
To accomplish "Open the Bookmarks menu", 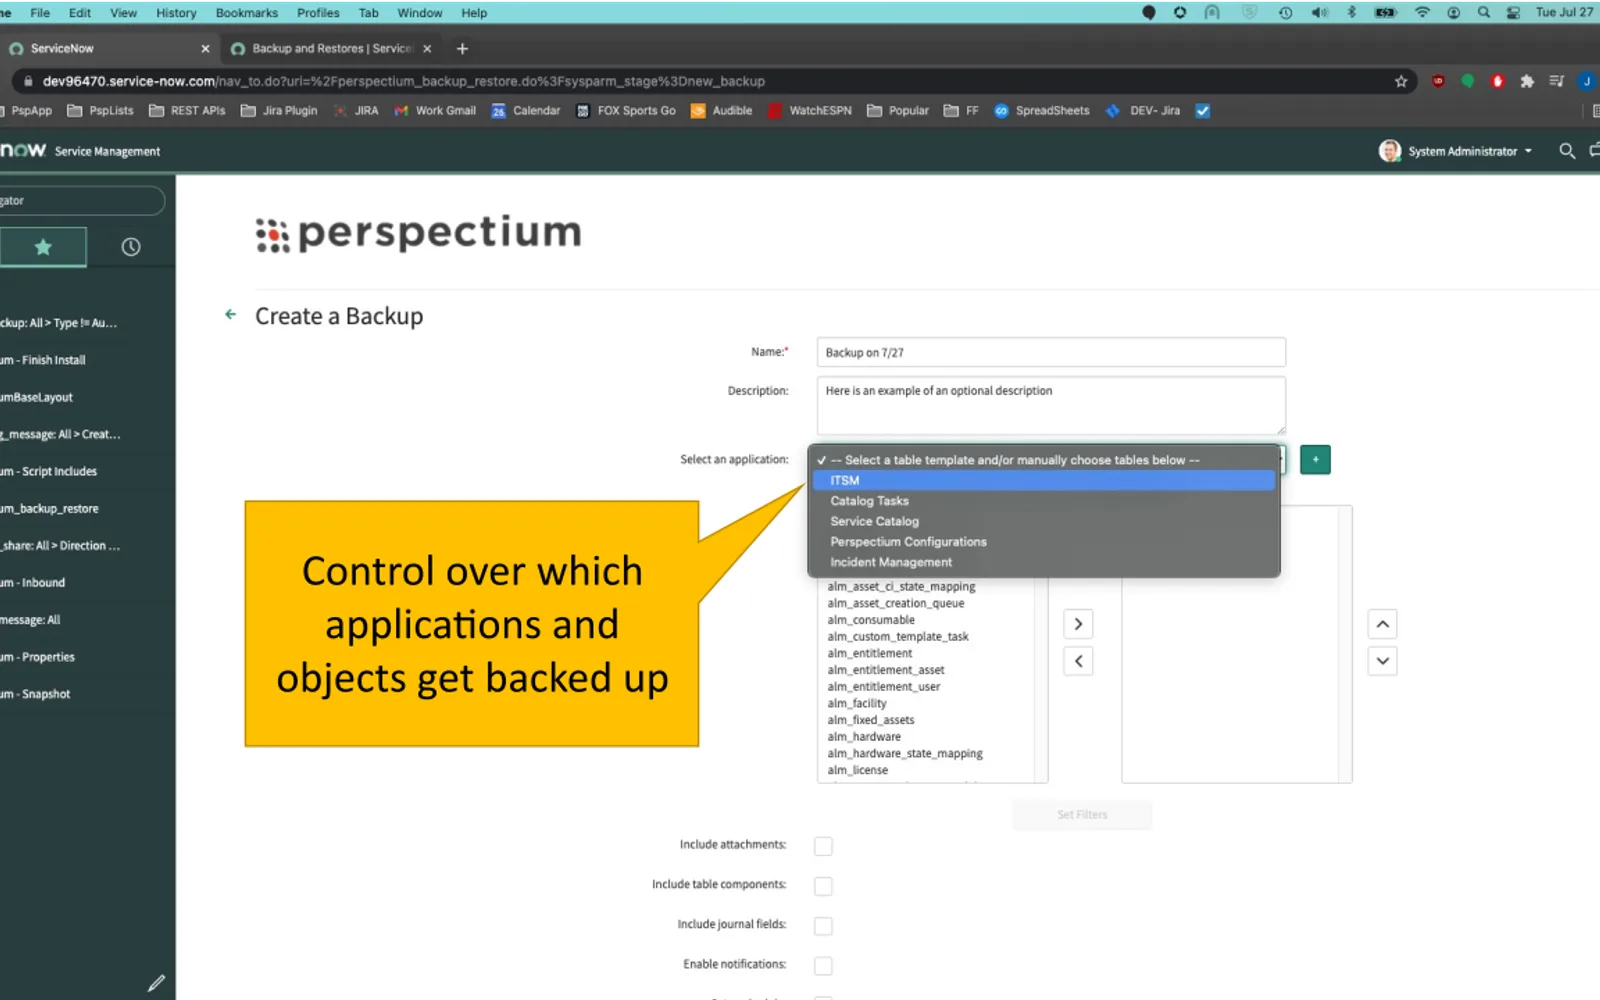I will (x=247, y=13).
